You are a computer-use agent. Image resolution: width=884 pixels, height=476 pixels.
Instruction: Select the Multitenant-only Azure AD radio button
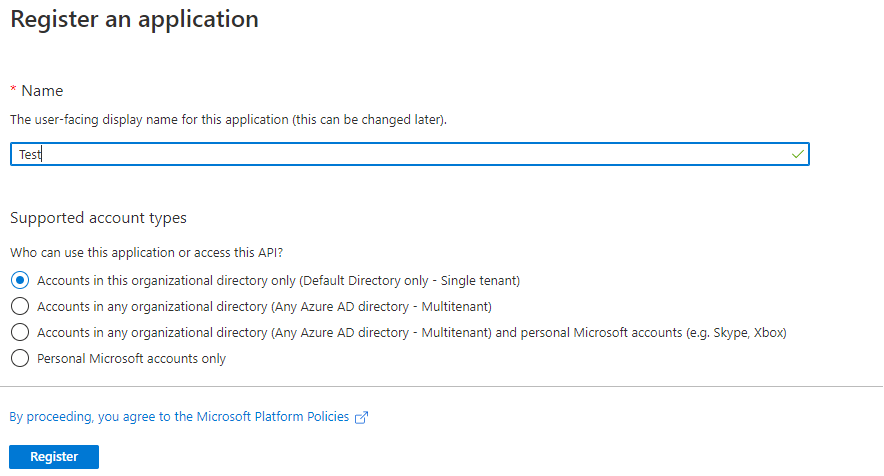point(20,306)
